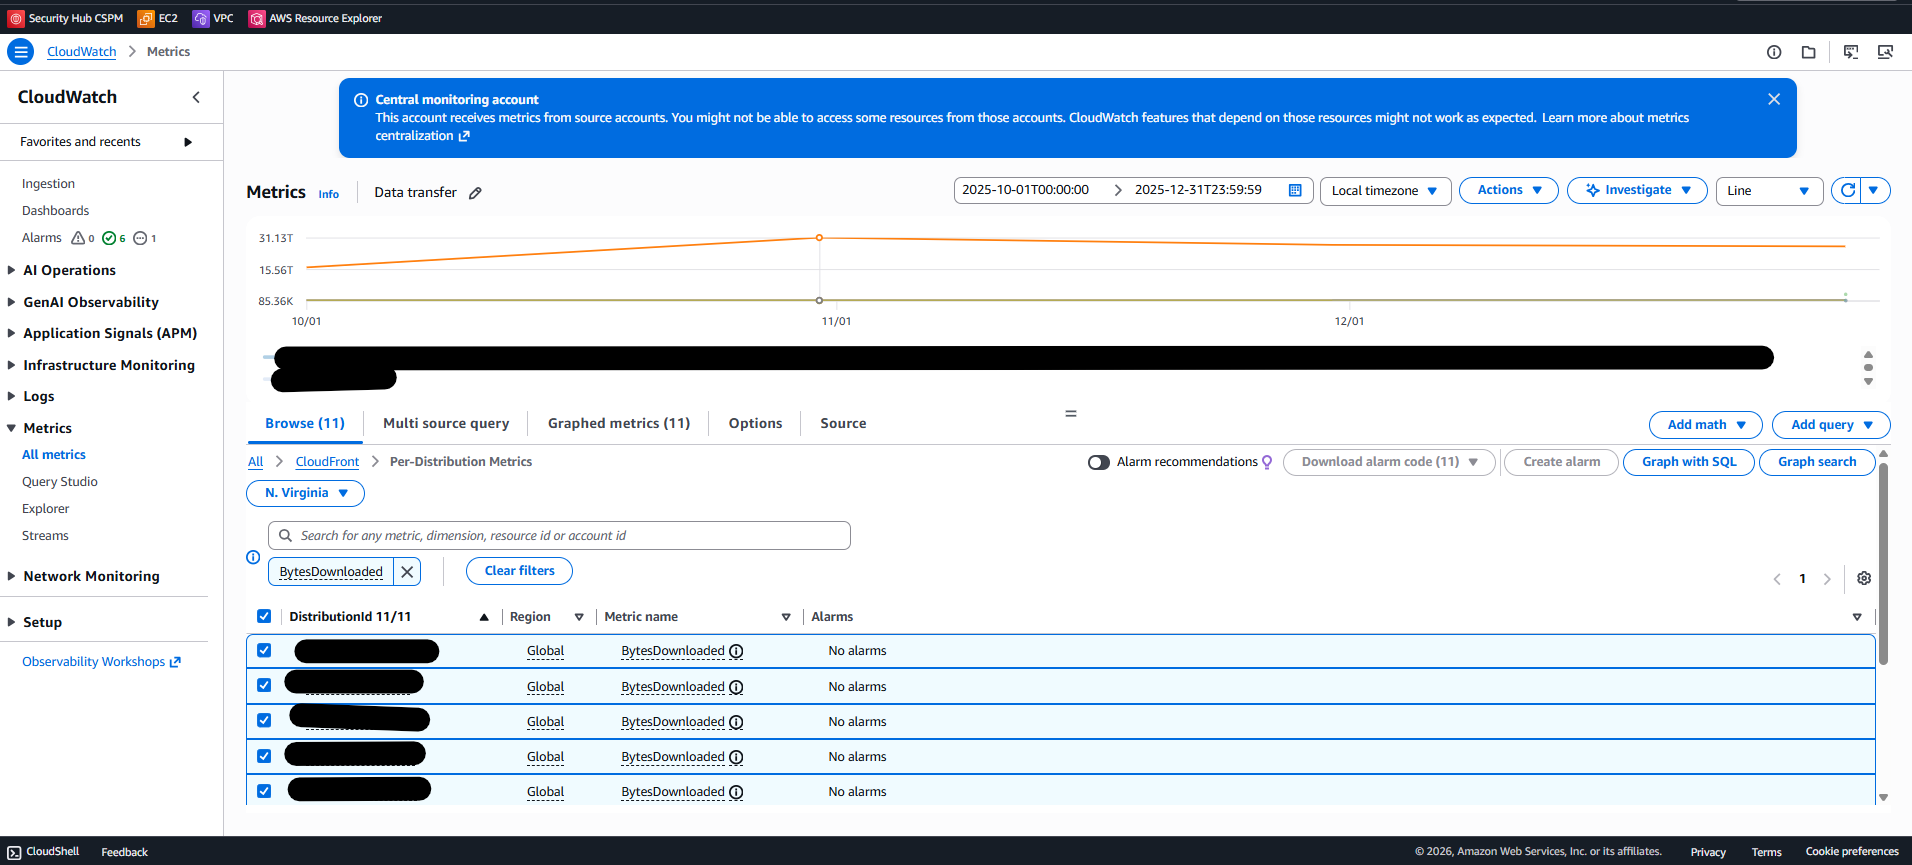
Task: Edit the Data transfer graph title
Action: pyautogui.click(x=476, y=193)
